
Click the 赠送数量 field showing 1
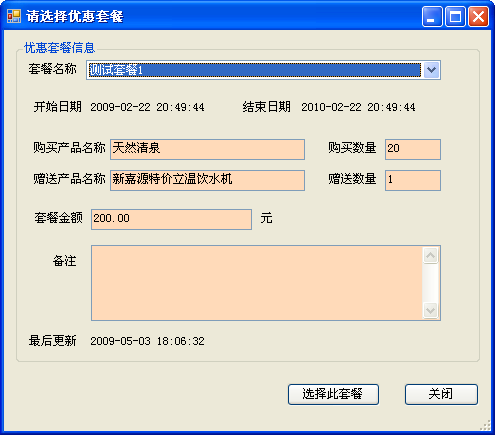coord(413,180)
